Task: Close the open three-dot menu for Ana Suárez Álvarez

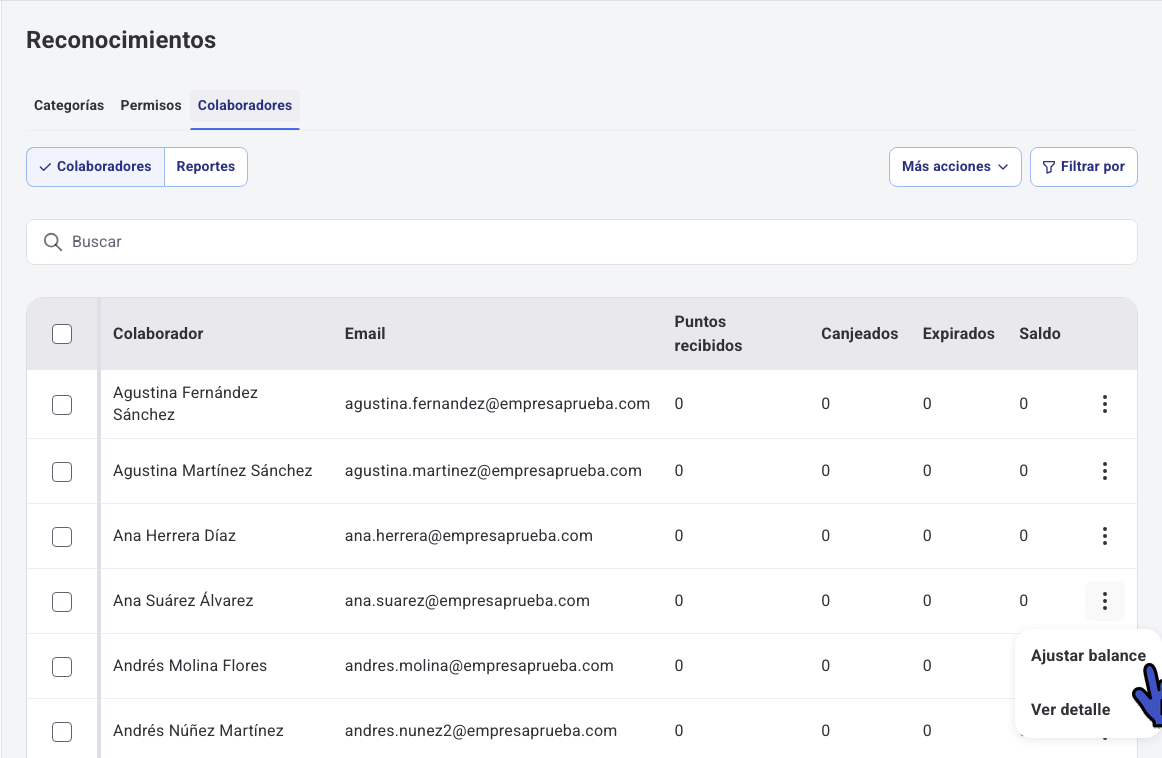Action: coord(1104,601)
